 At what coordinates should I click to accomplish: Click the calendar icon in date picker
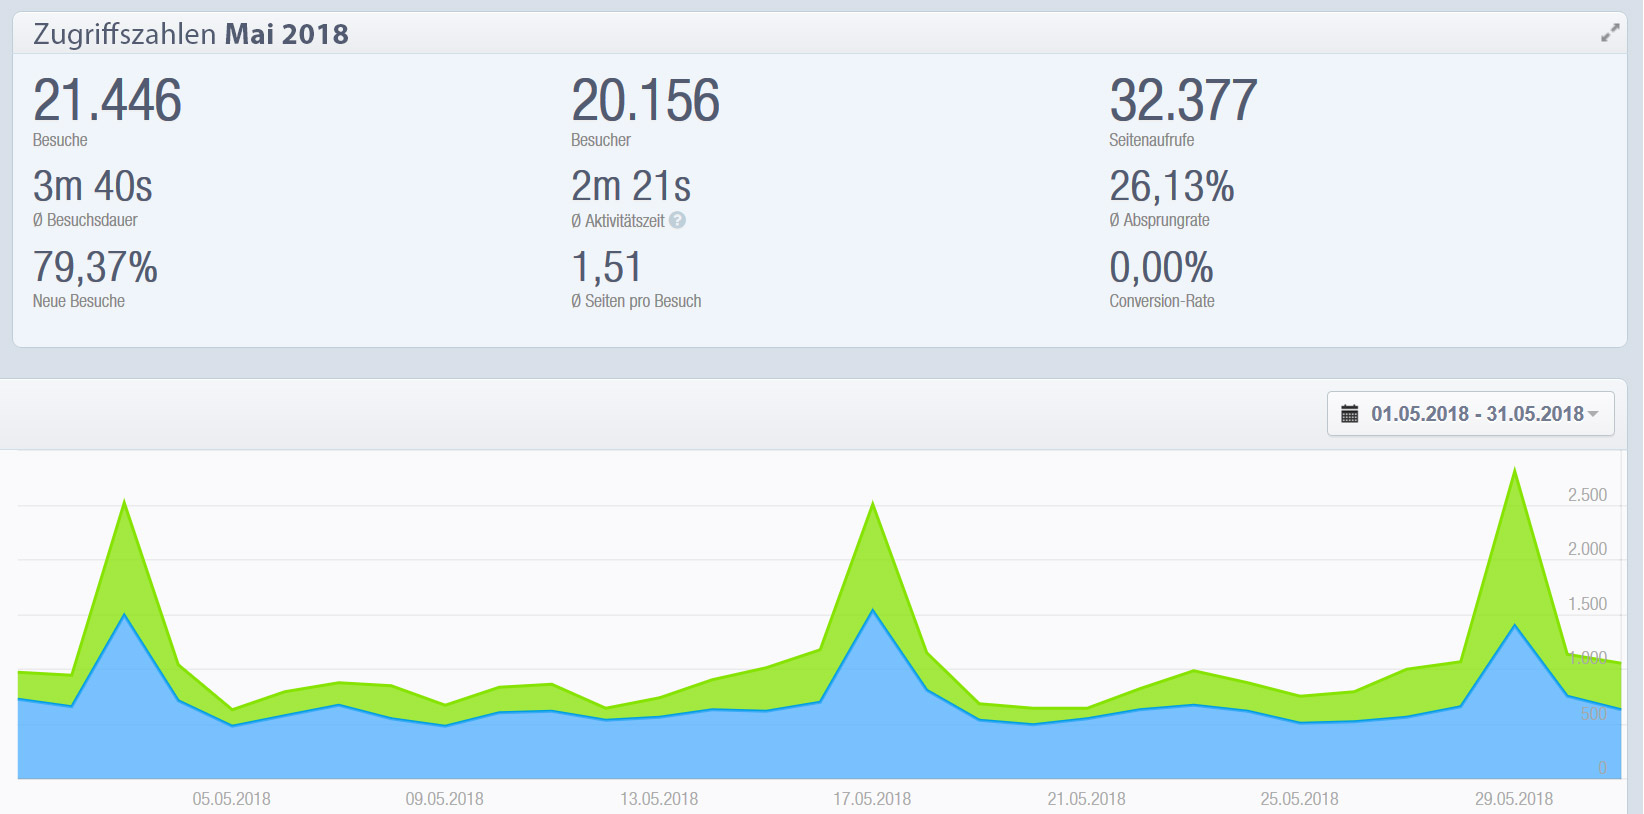point(1349,414)
